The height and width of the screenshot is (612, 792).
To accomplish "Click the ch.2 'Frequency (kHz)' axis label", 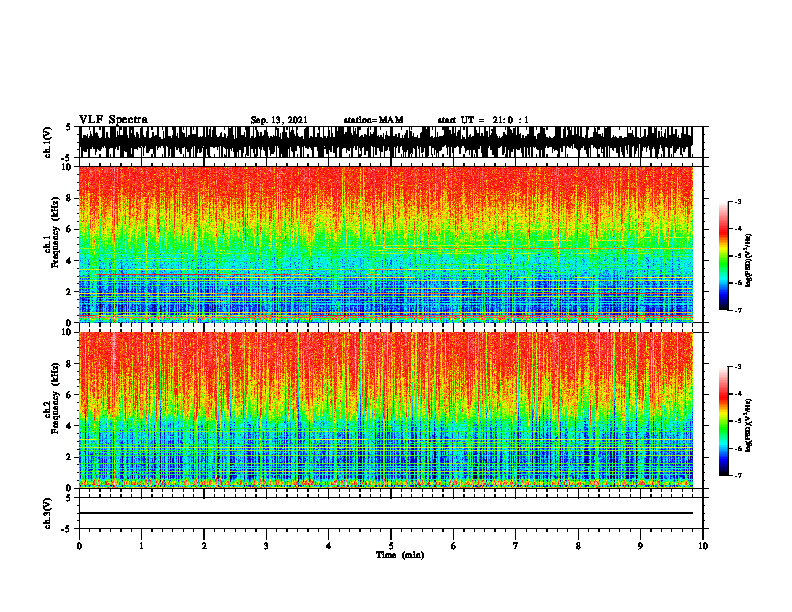I will pyautogui.click(x=55, y=398).
